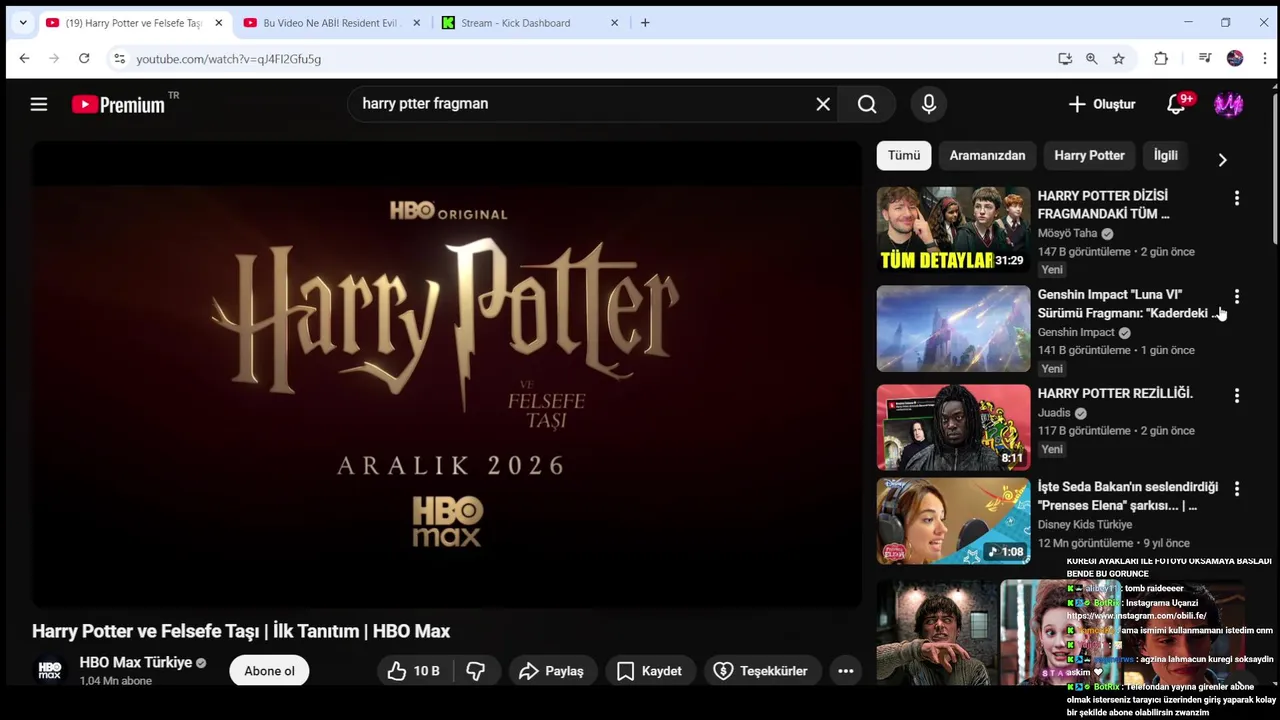Like the video with 10 B thumbs-up
This screenshot has height=720, width=1280.
(413, 671)
